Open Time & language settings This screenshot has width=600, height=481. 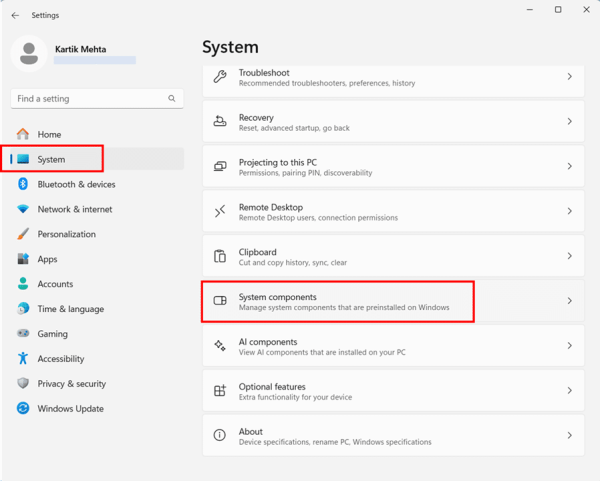pos(97,308)
